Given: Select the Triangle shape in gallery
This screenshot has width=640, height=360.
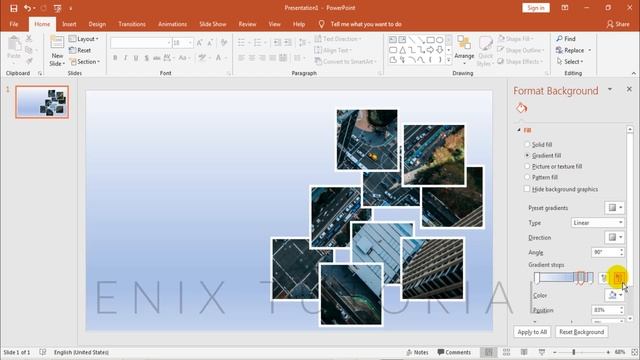Looking at the screenshot, I should click(402, 50).
